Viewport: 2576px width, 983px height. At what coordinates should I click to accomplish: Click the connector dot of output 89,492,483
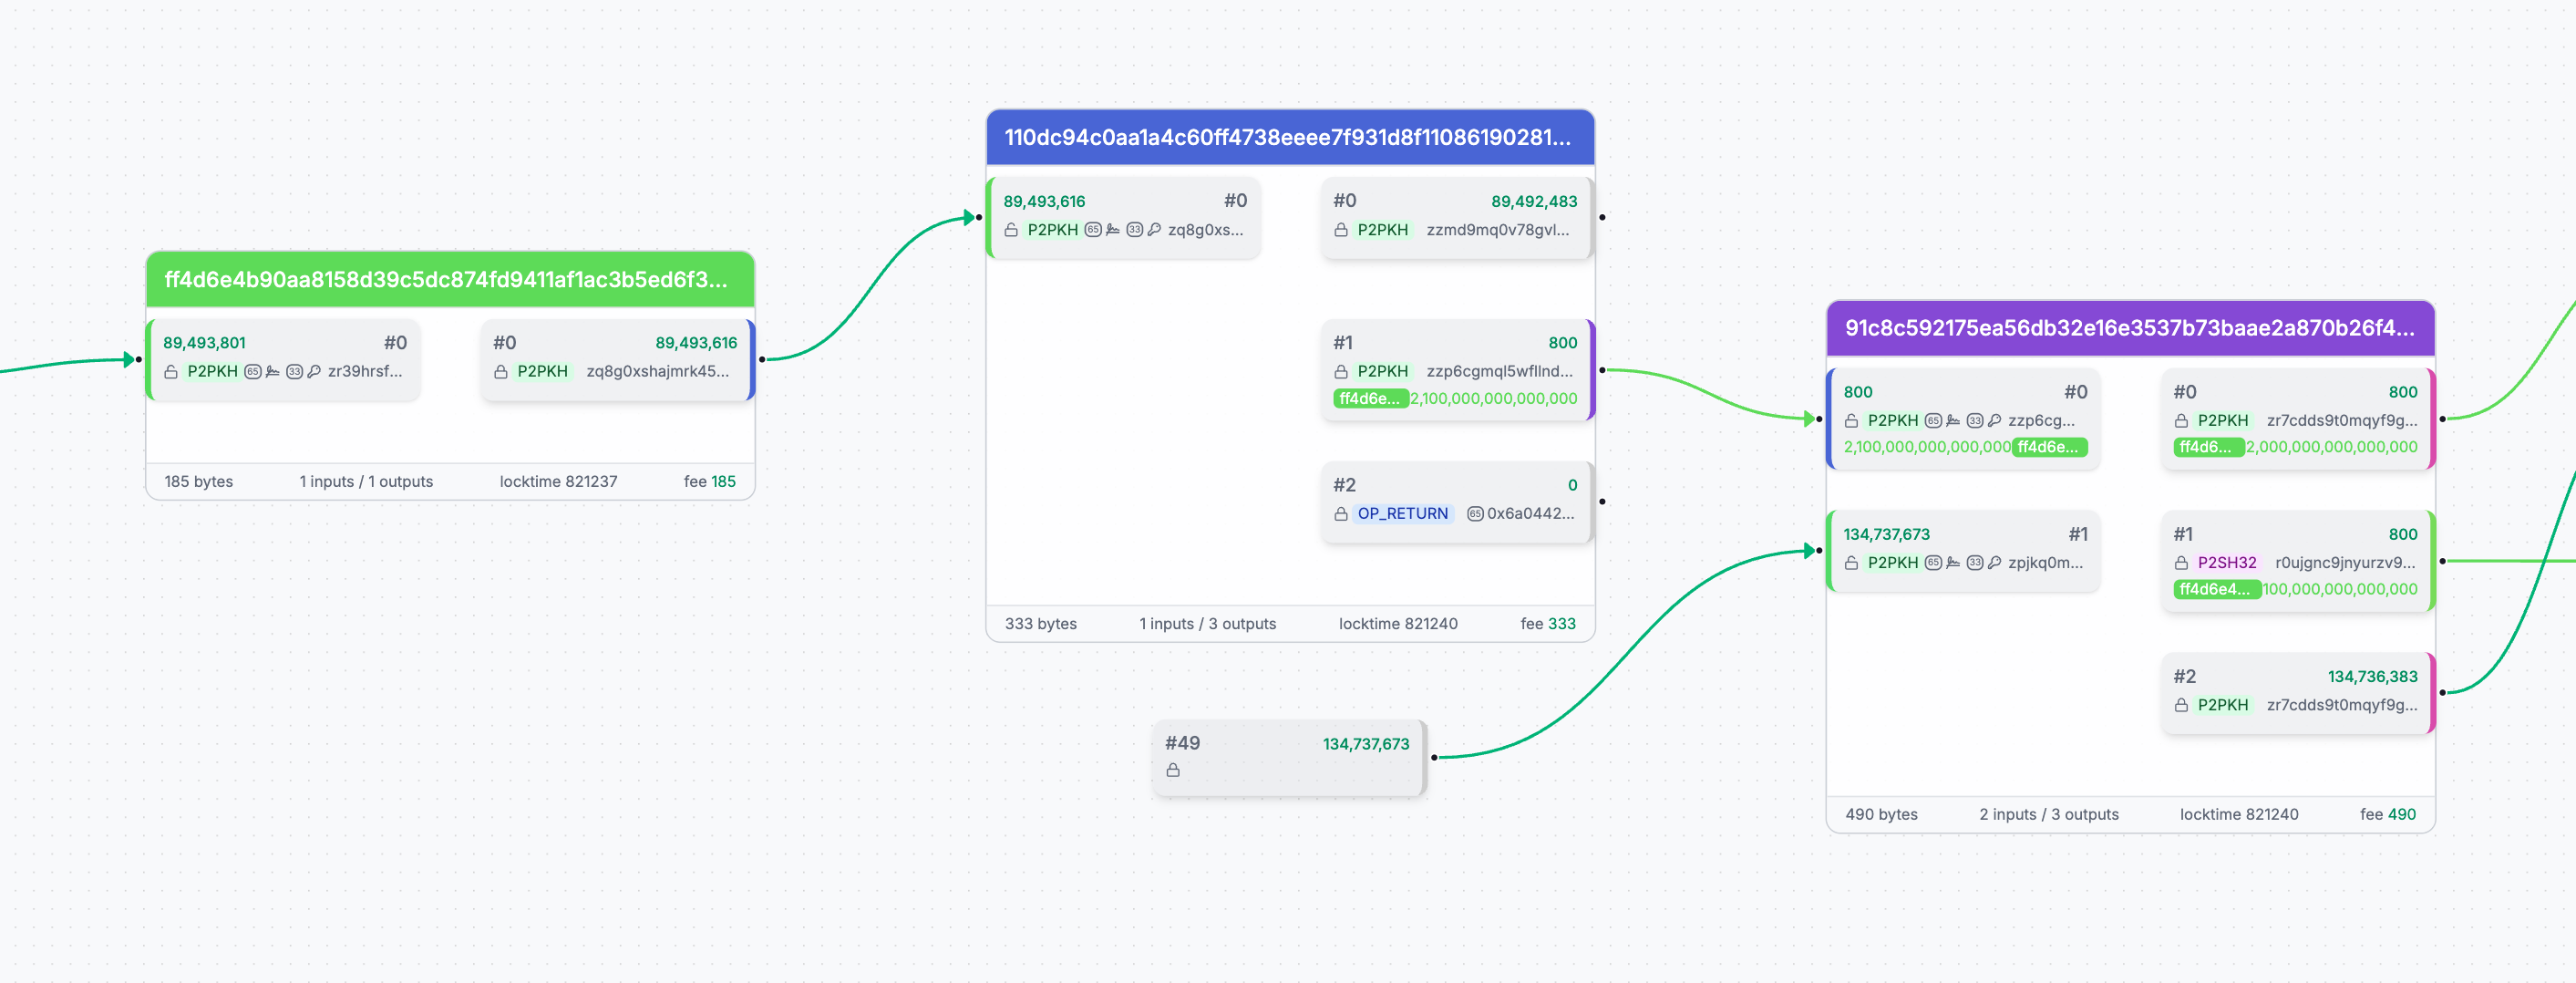click(1602, 217)
